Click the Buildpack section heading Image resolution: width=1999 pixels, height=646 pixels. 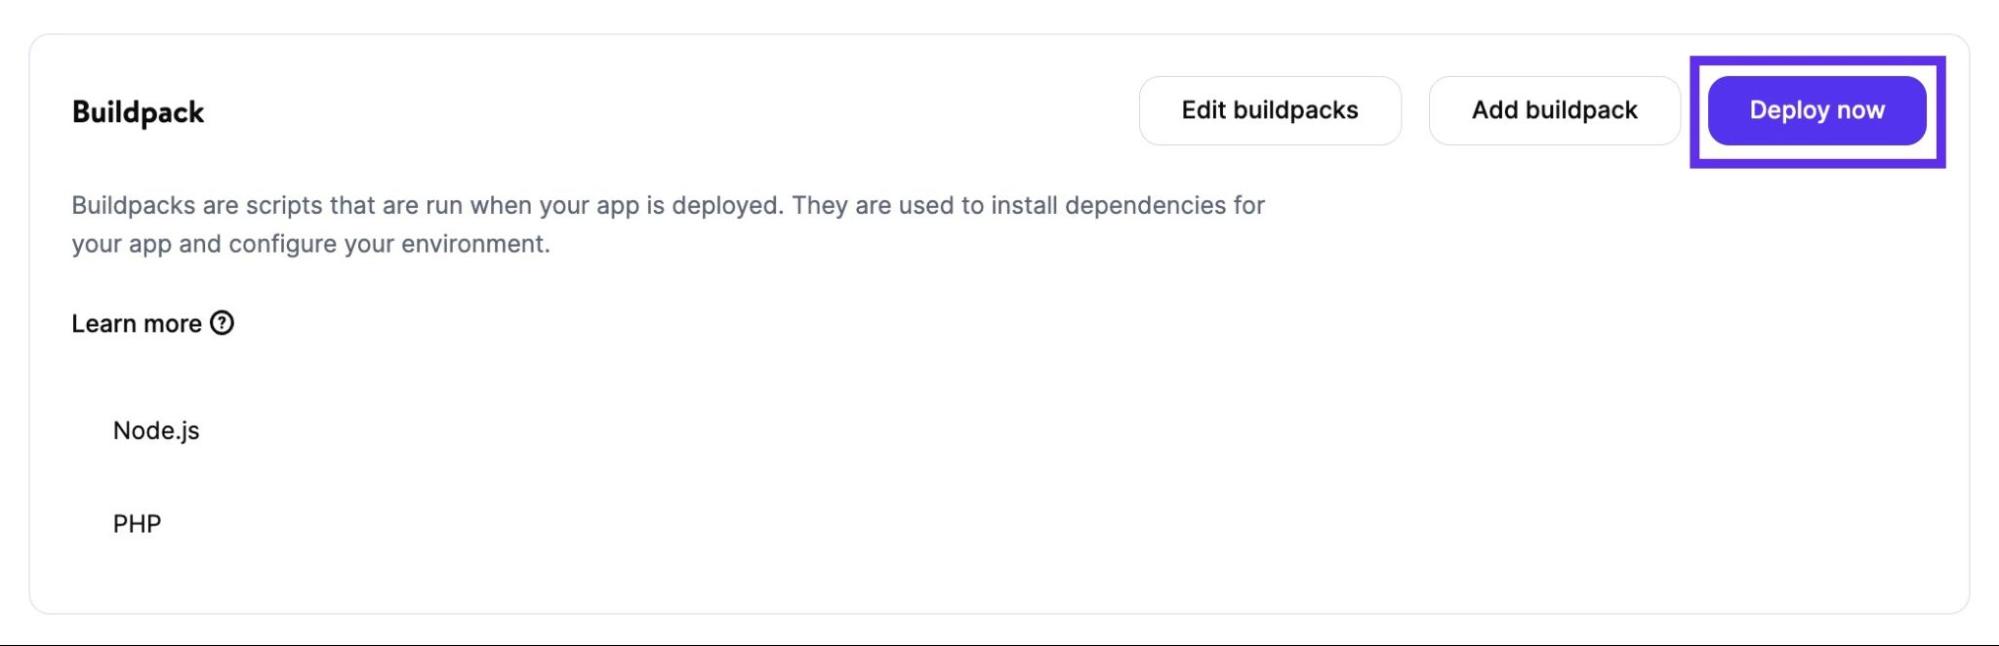tap(137, 112)
